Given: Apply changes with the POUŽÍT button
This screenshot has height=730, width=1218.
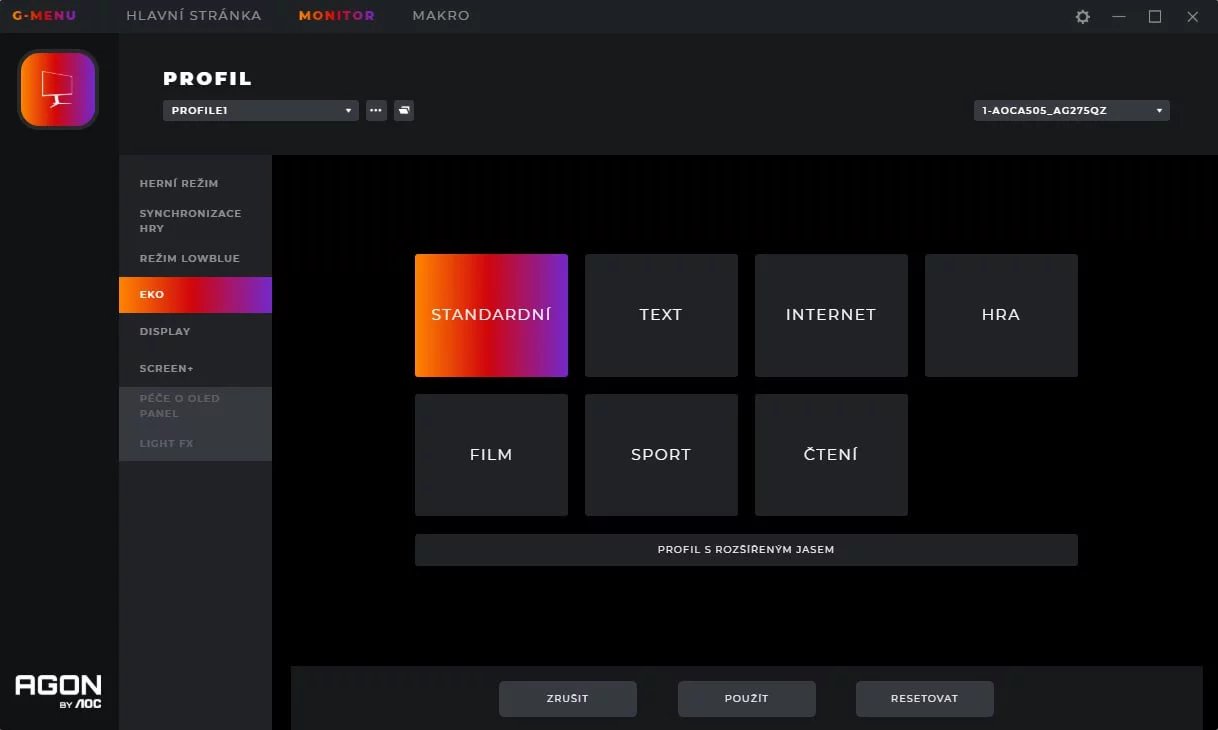Looking at the screenshot, I should tap(746, 698).
